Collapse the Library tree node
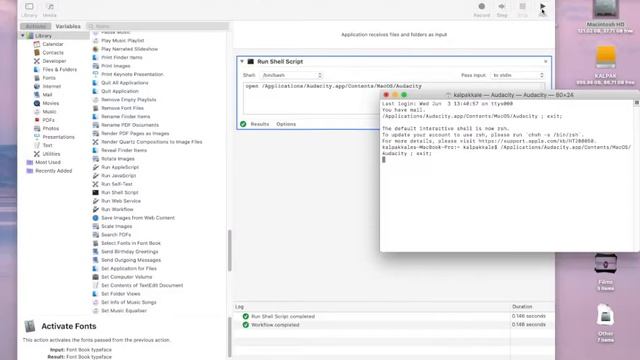Viewport: 640px width, 360px height. 22,36
